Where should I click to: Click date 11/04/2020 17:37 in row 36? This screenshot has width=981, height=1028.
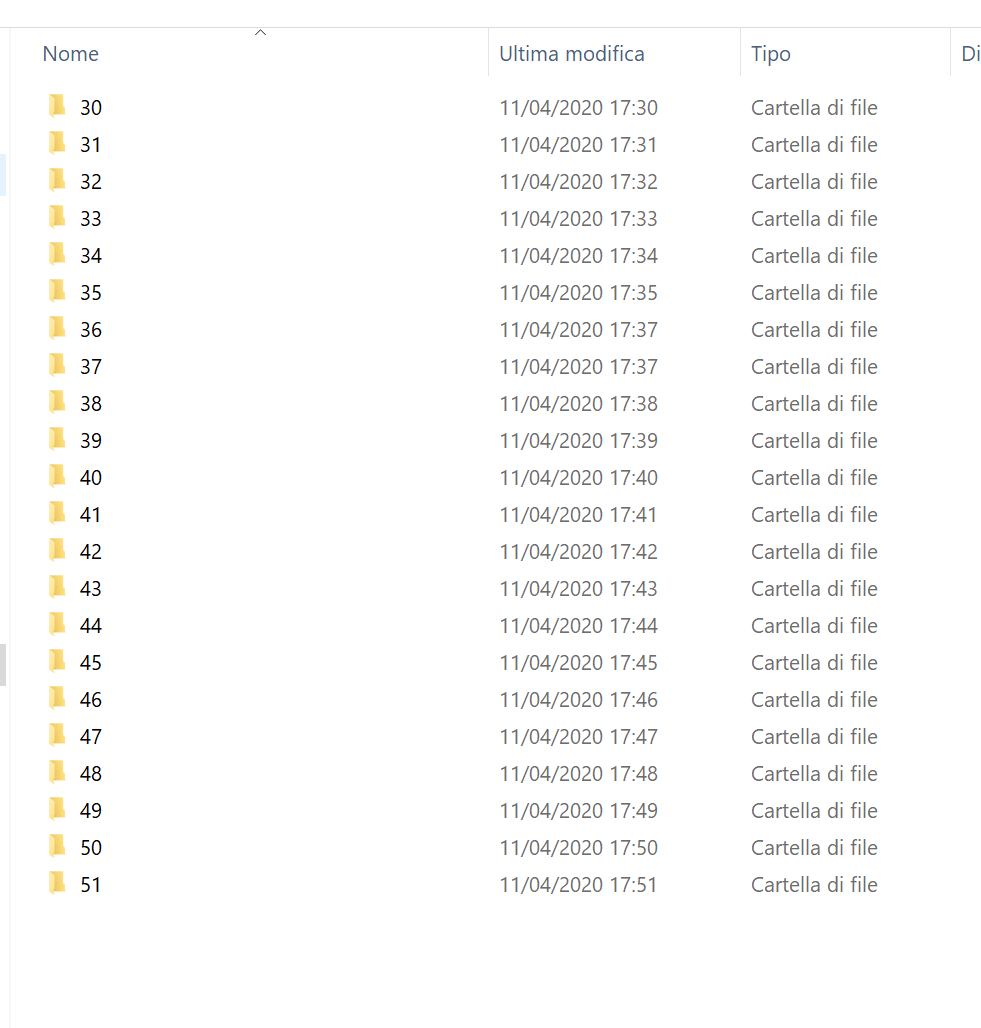pos(578,329)
